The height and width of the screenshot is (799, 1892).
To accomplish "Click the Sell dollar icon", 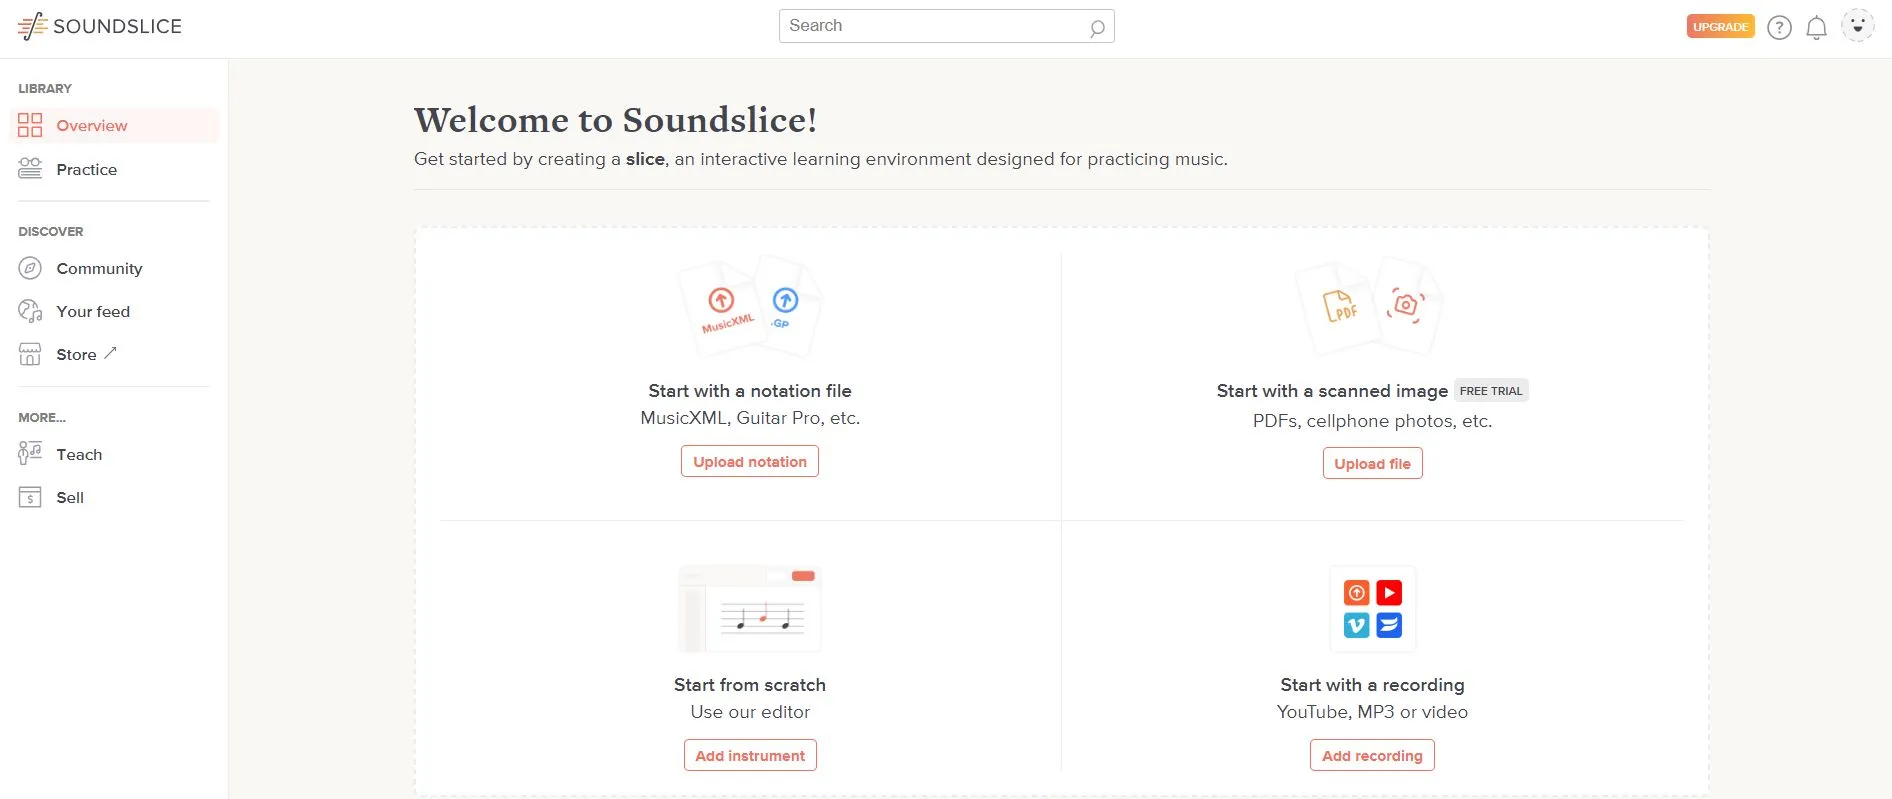I will point(29,496).
